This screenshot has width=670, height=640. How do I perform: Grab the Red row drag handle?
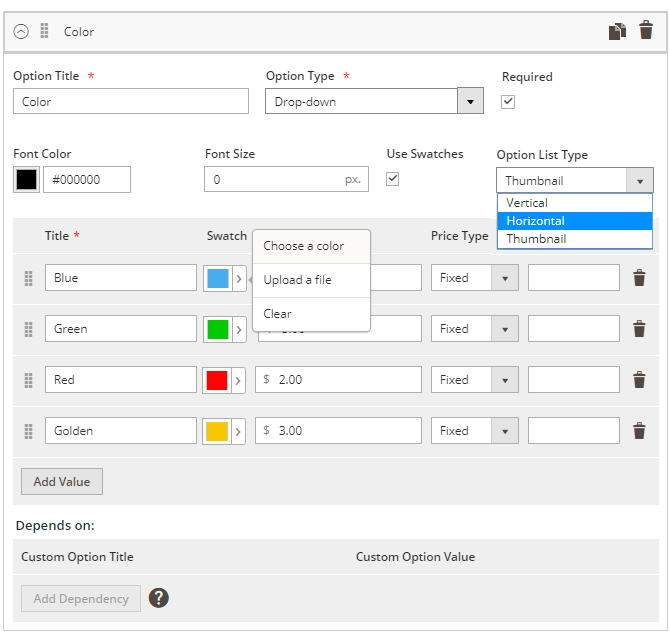tap(29, 380)
